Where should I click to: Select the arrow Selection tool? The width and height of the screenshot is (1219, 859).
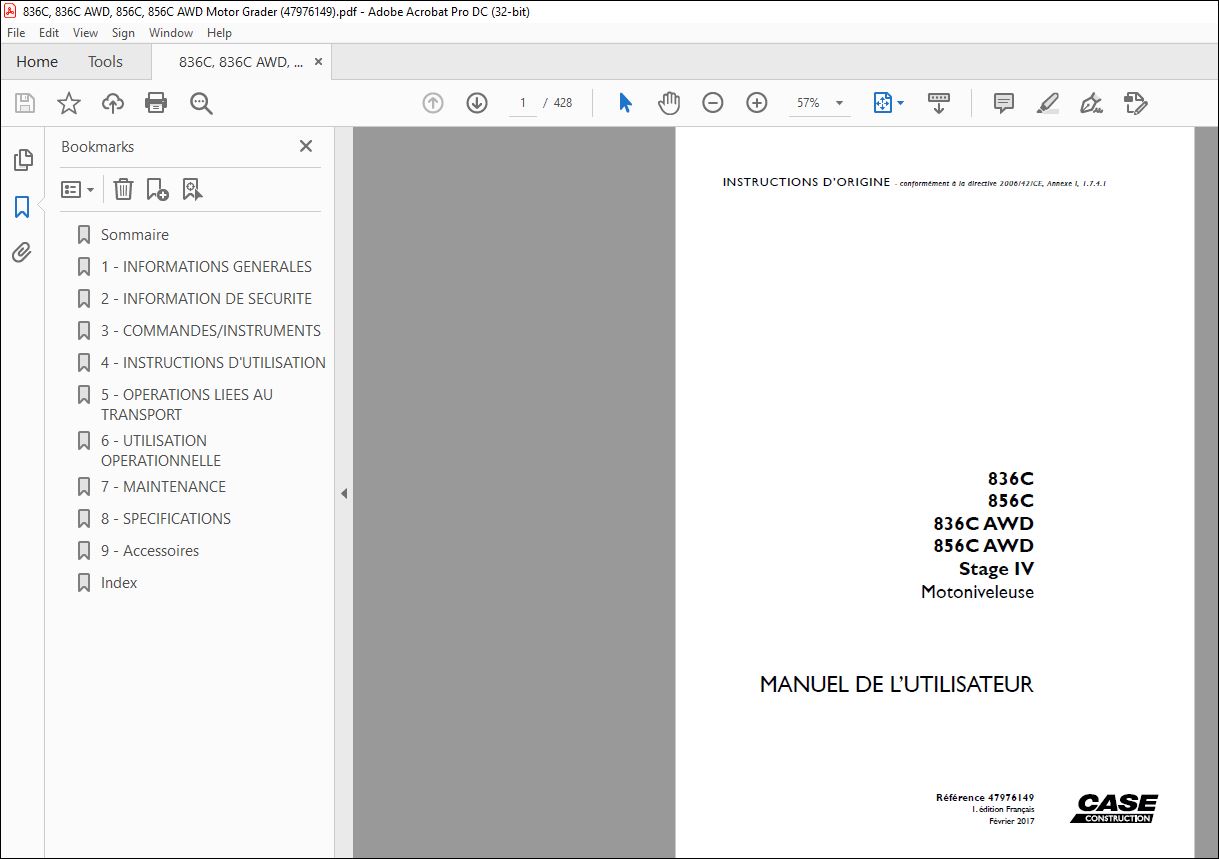click(x=625, y=103)
